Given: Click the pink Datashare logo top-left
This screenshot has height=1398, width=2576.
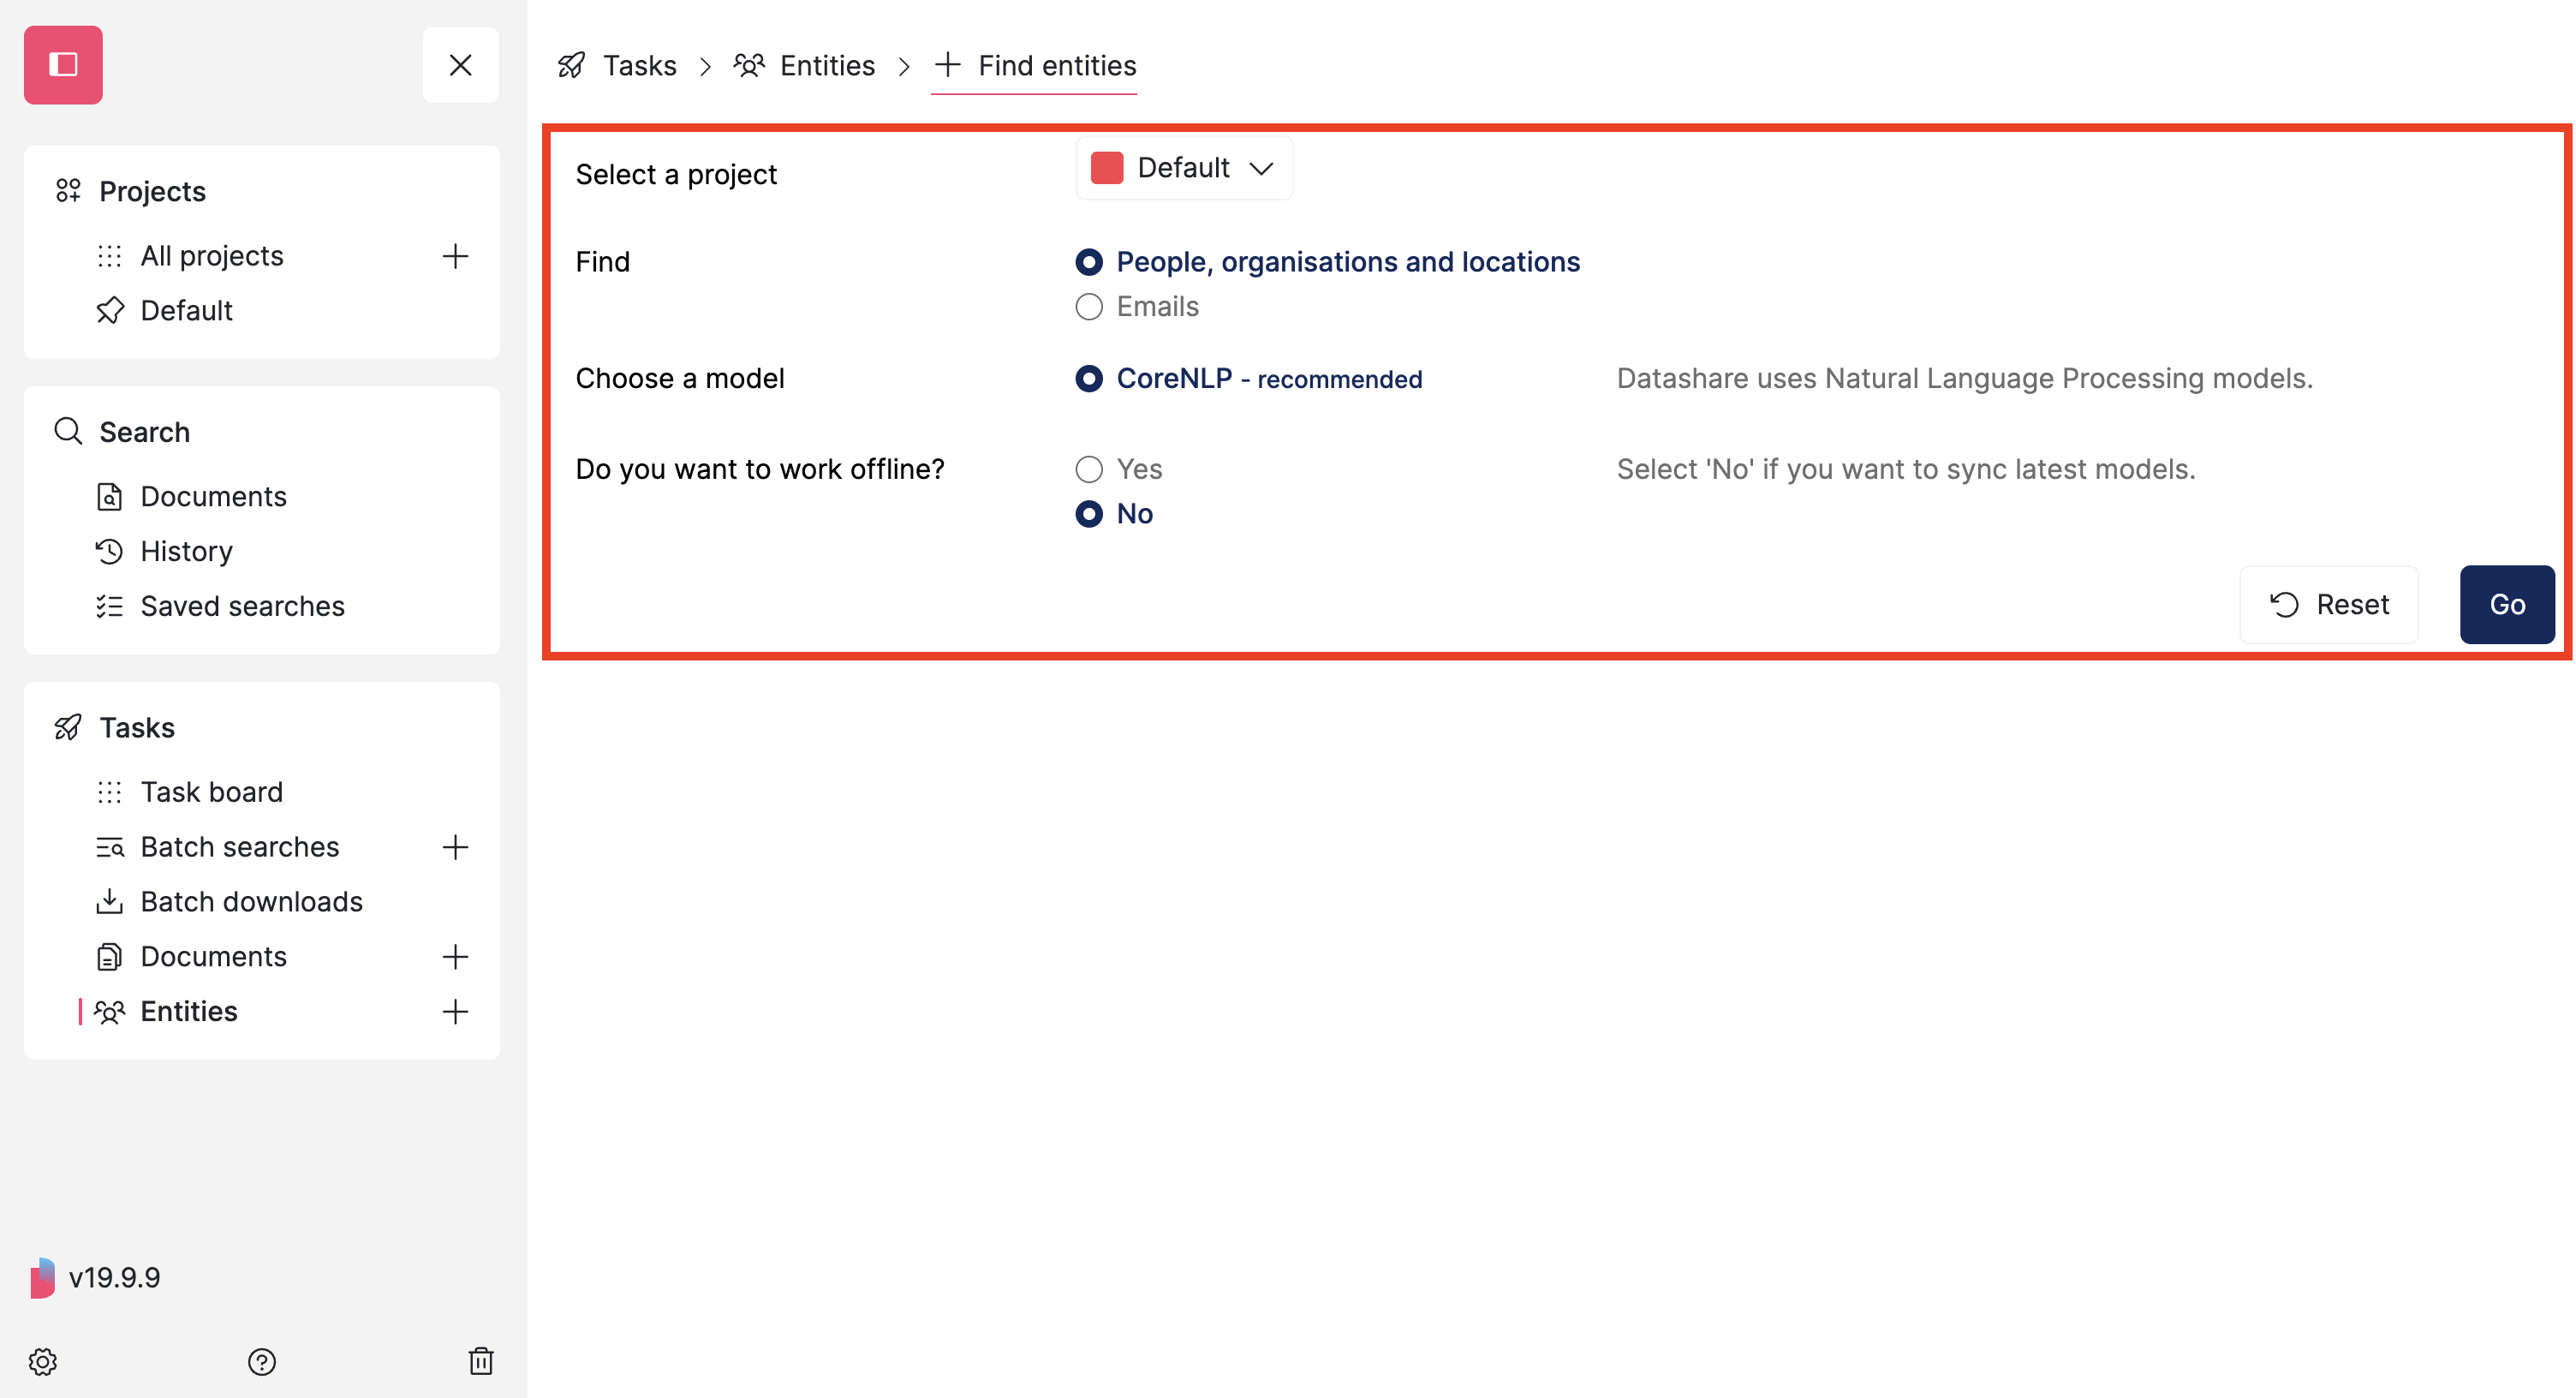Looking at the screenshot, I should pos(63,64).
